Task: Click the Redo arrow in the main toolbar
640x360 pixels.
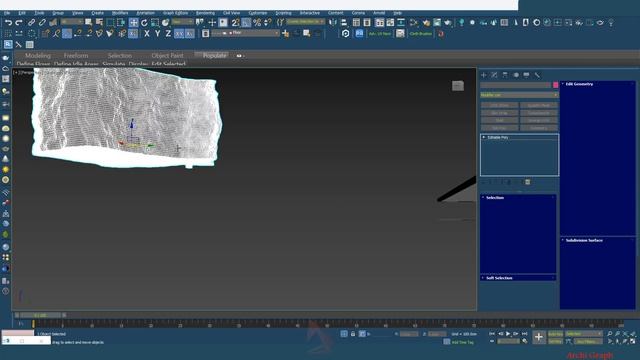Action: click(x=19, y=23)
